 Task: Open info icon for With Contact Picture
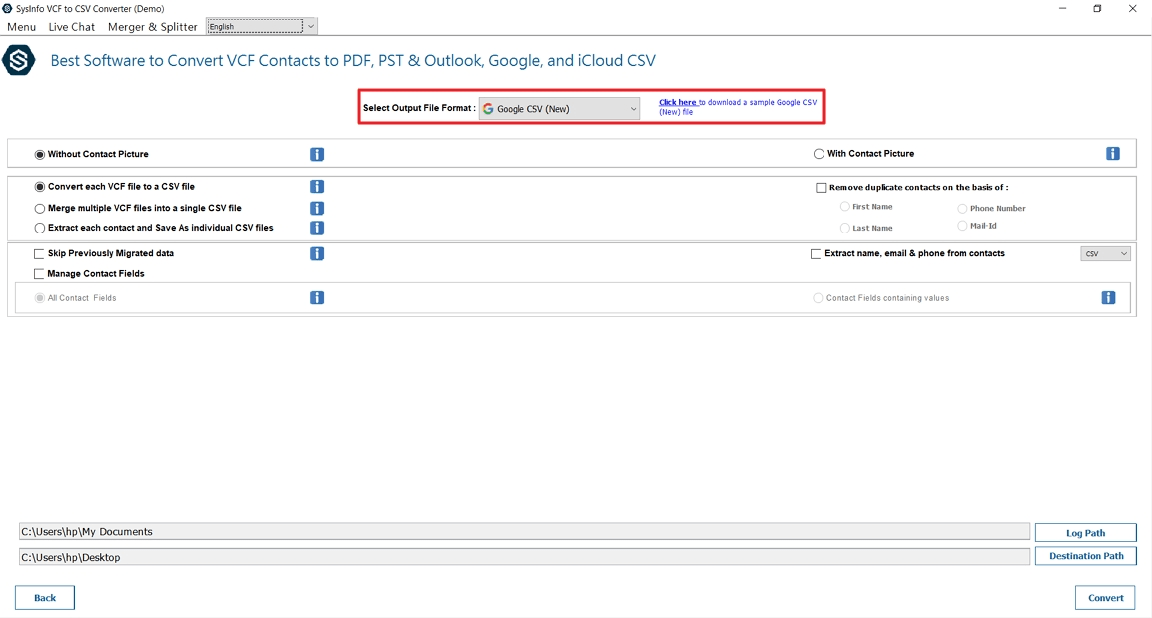(1113, 154)
